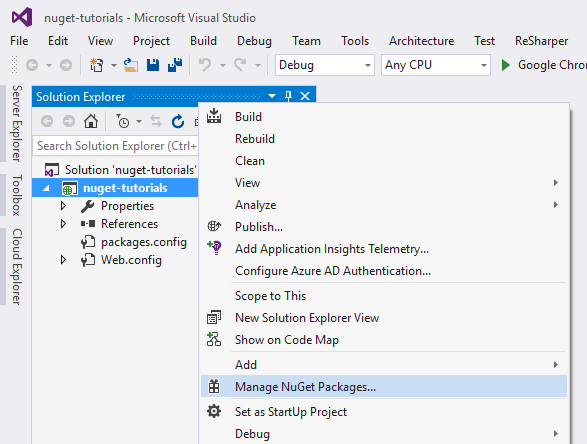Select Scope to This
Image resolution: width=587 pixels, height=444 pixels.
[384, 296]
